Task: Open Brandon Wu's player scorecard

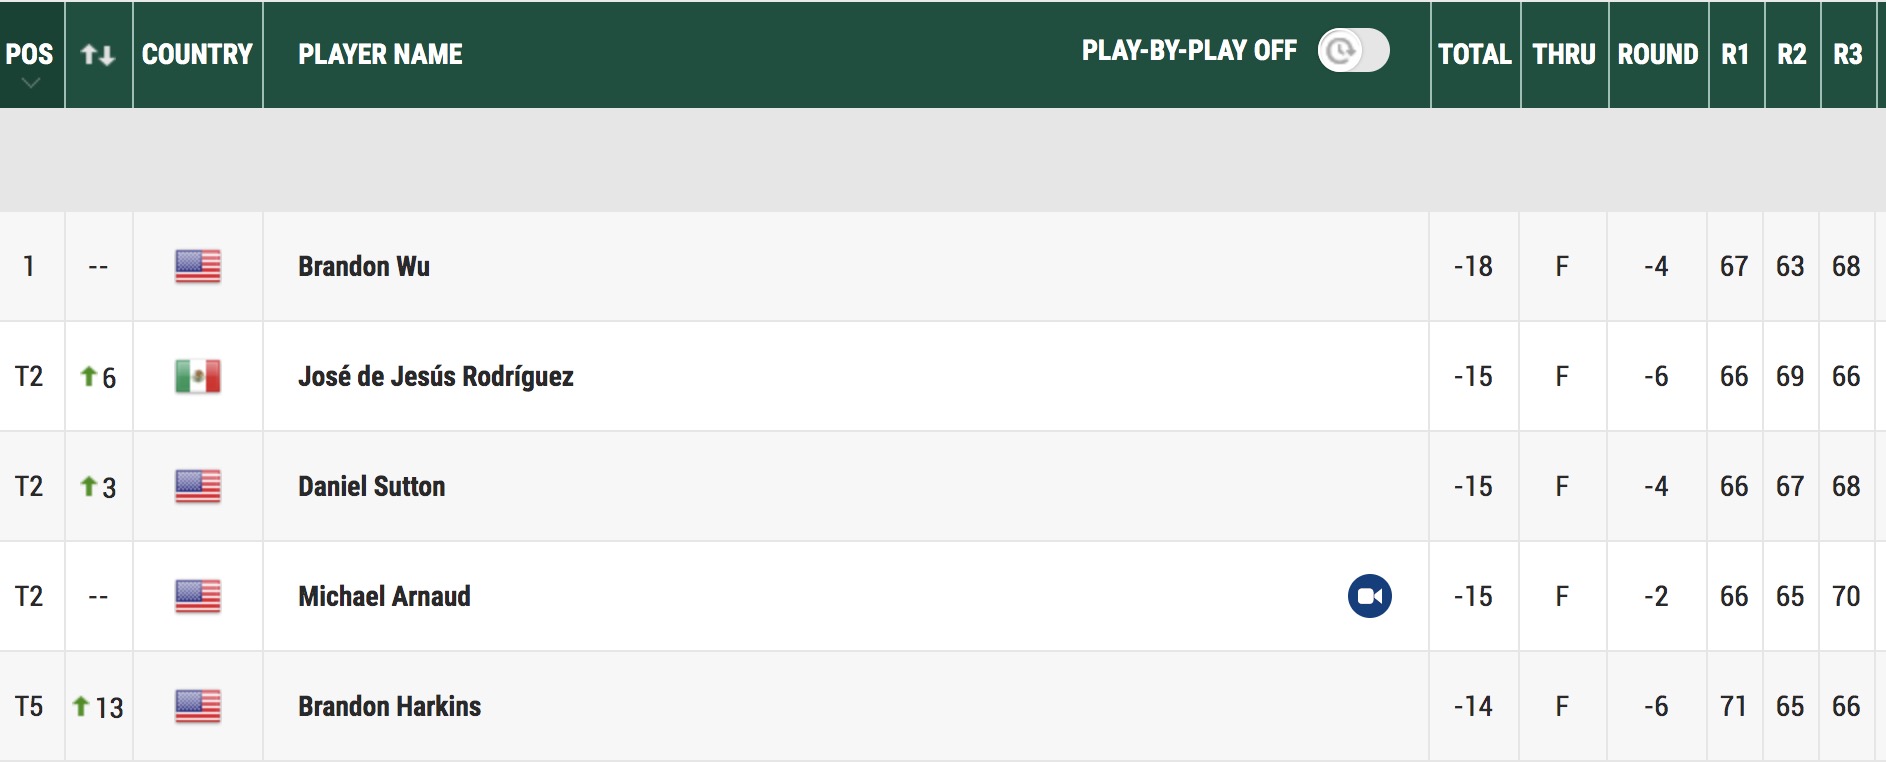Action: 364,266
